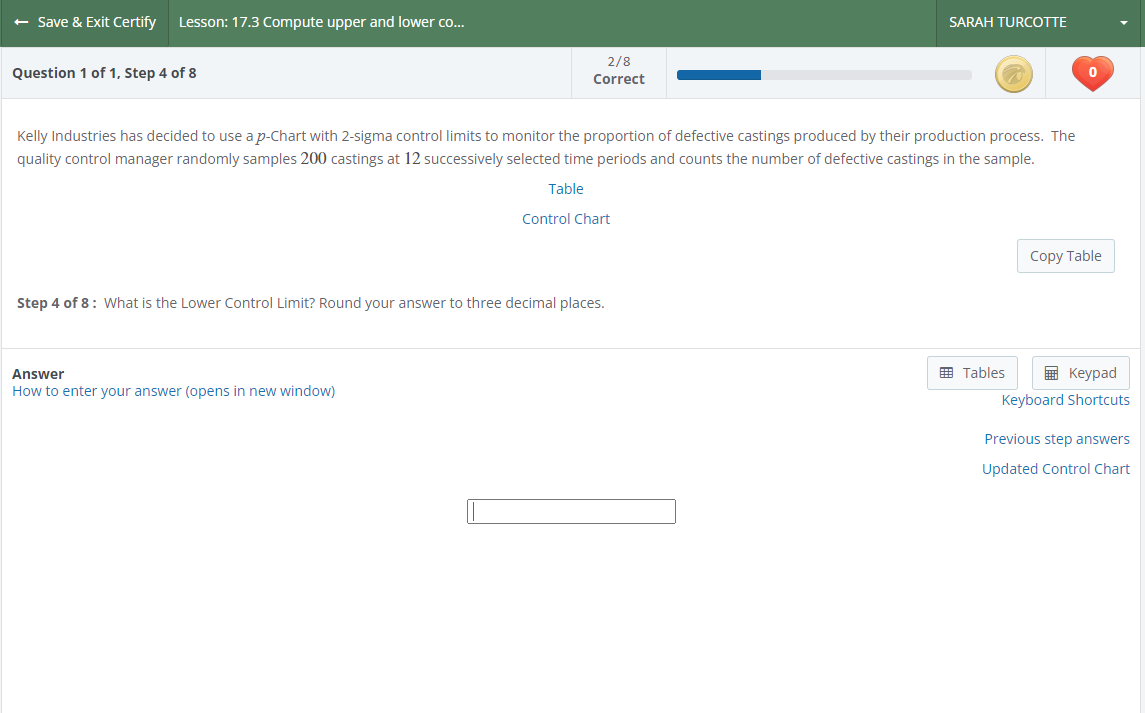The width and height of the screenshot is (1145, 713).
Task: Open the Keypad panel
Action: pos(1080,372)
